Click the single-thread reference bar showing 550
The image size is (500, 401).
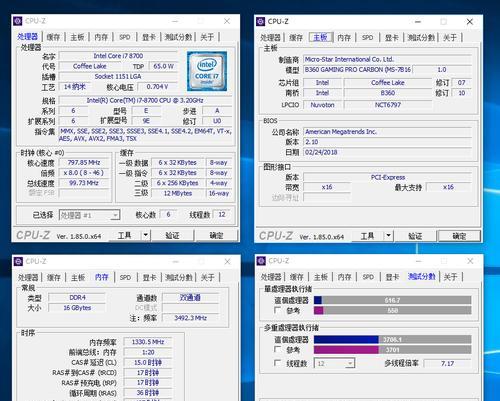tap(393, 310)
